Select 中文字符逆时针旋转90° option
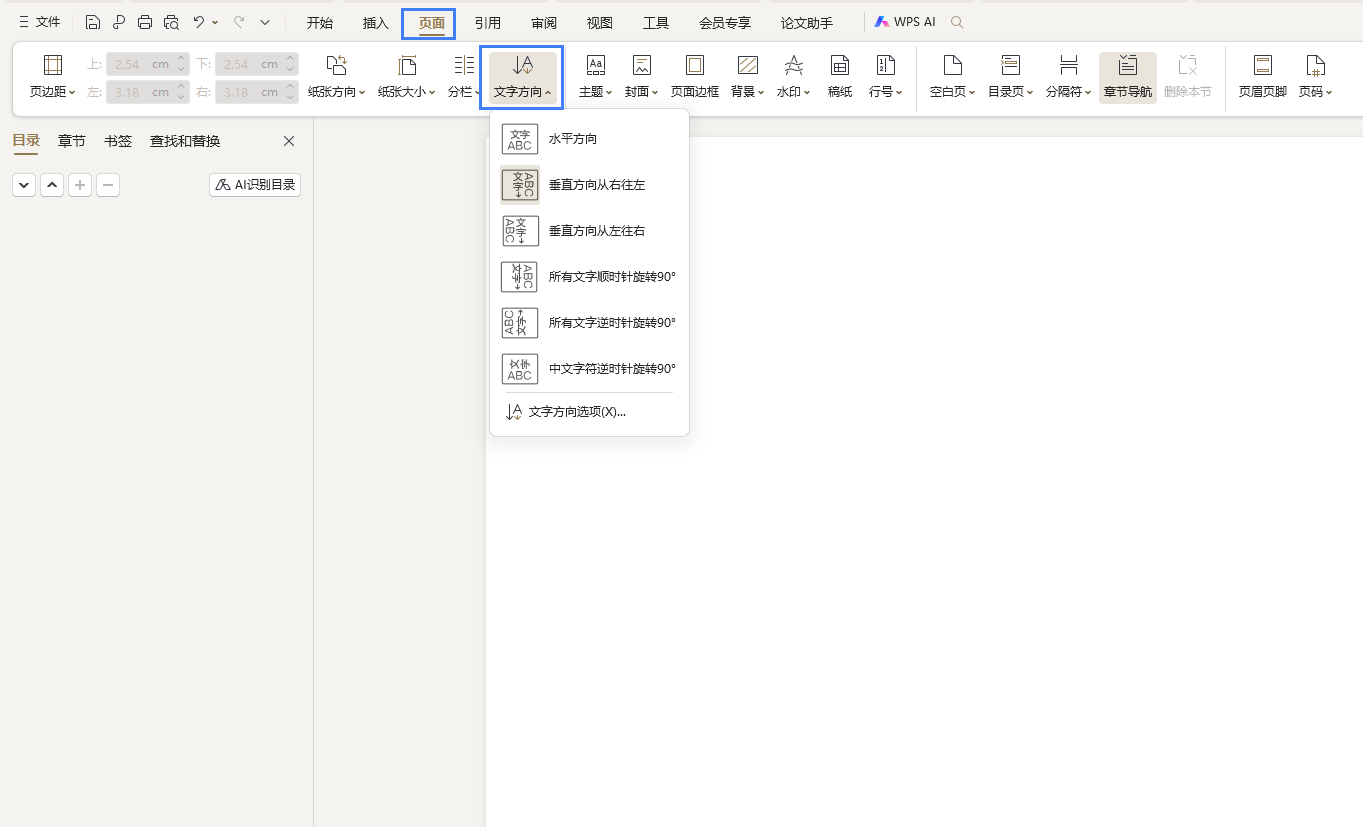Viewport: 1363px width, 827px height. coord(589,369)
